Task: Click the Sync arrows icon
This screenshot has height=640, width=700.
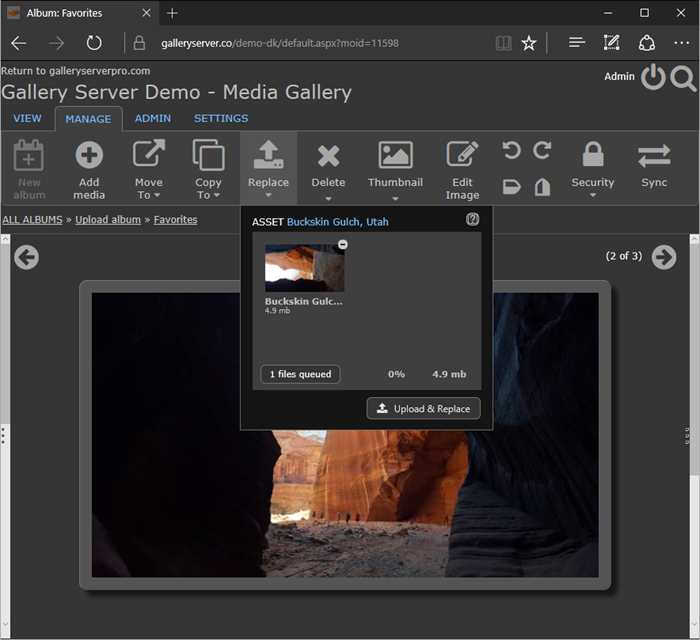Action: tap(654, 156)
